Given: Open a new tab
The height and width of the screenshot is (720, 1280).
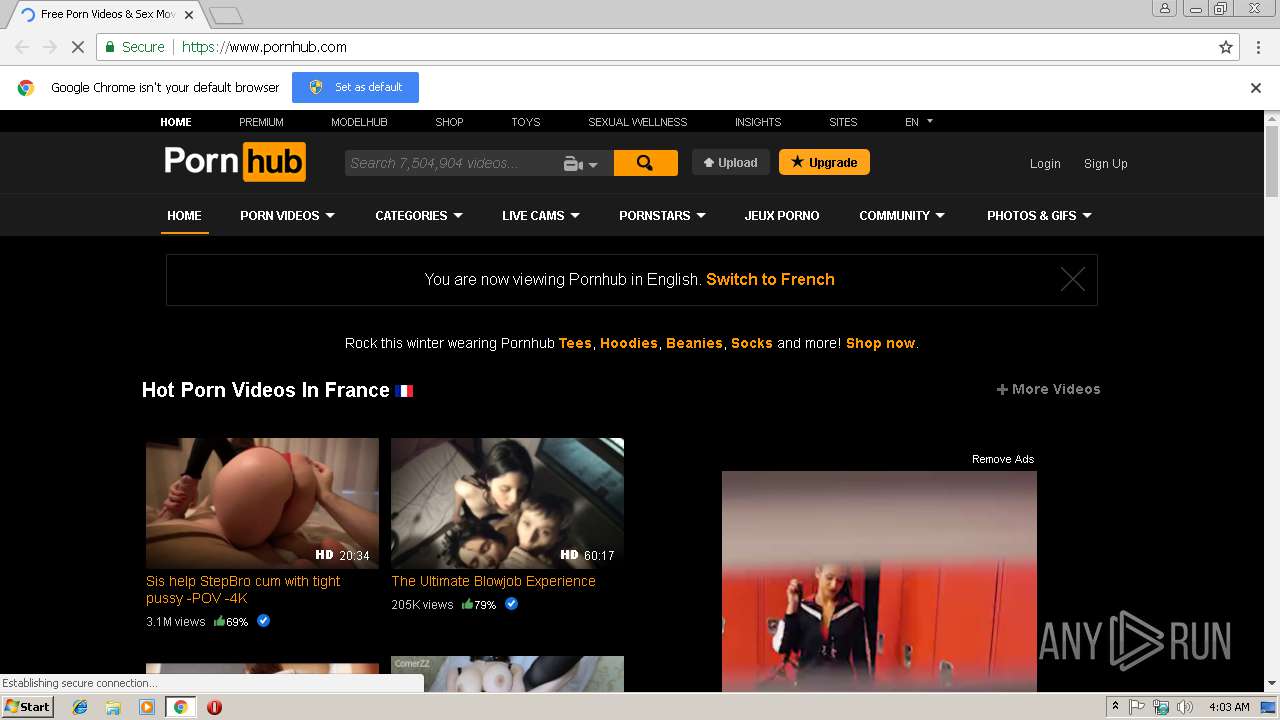Looking at the screenshot, I should (x=226, y=15).
